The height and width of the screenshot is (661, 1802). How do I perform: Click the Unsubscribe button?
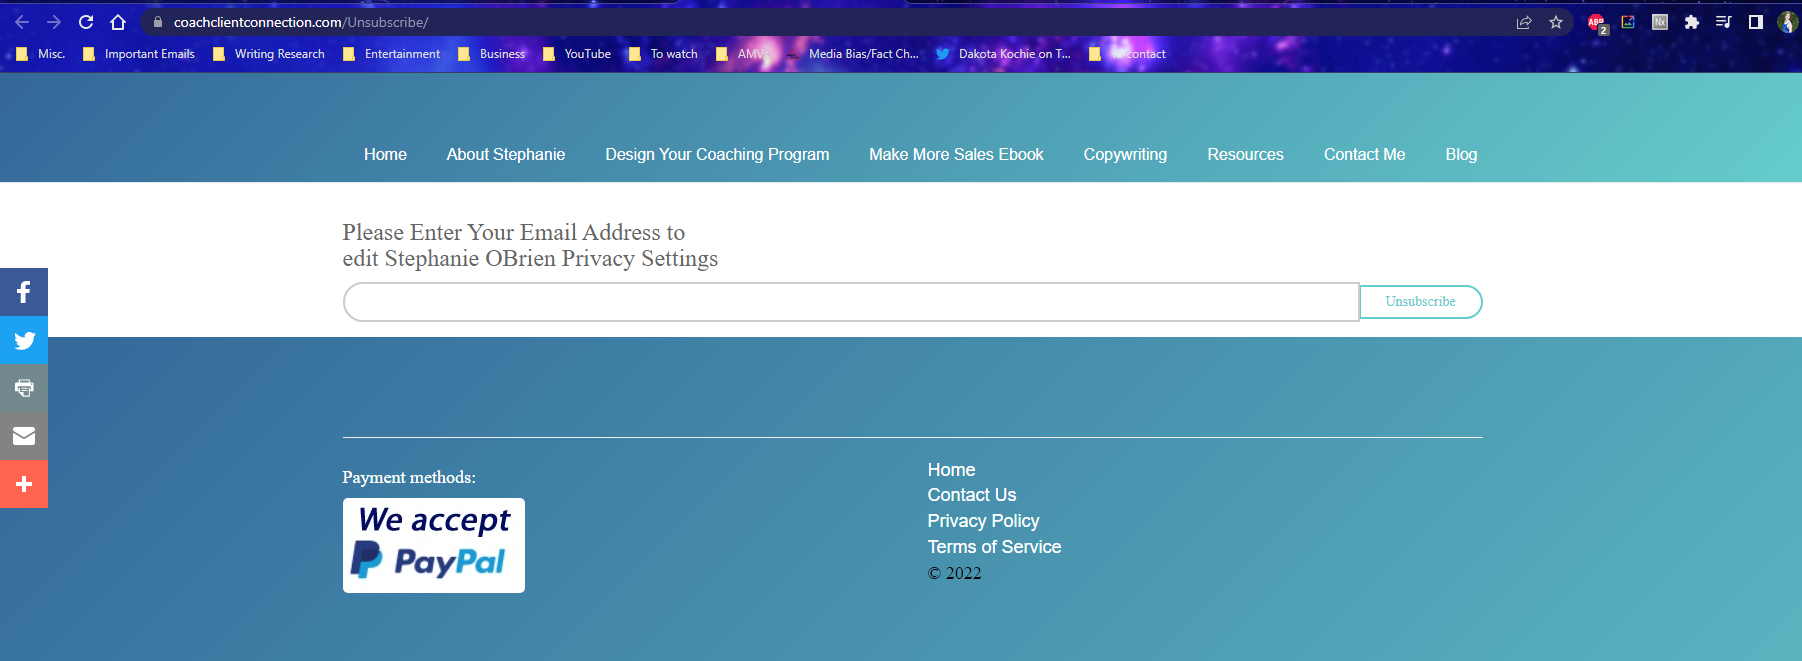coord(1421,302)
